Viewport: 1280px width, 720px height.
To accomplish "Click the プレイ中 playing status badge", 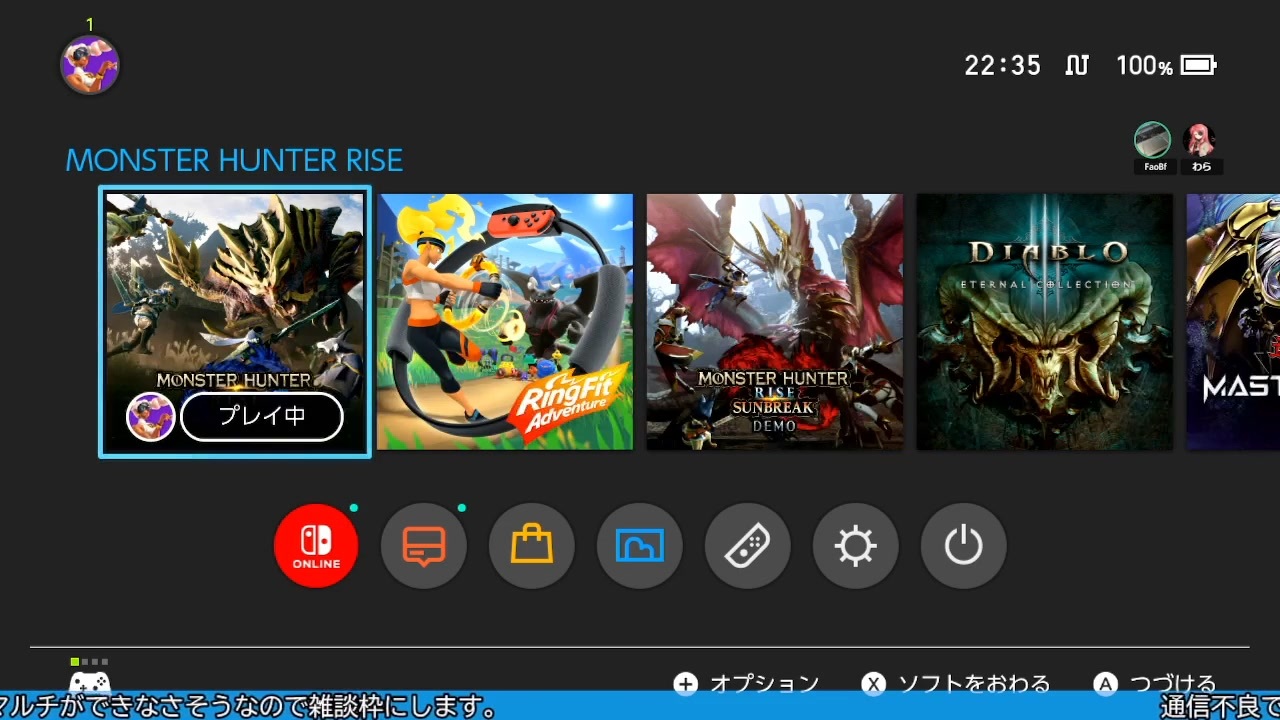I will point(262,417).
